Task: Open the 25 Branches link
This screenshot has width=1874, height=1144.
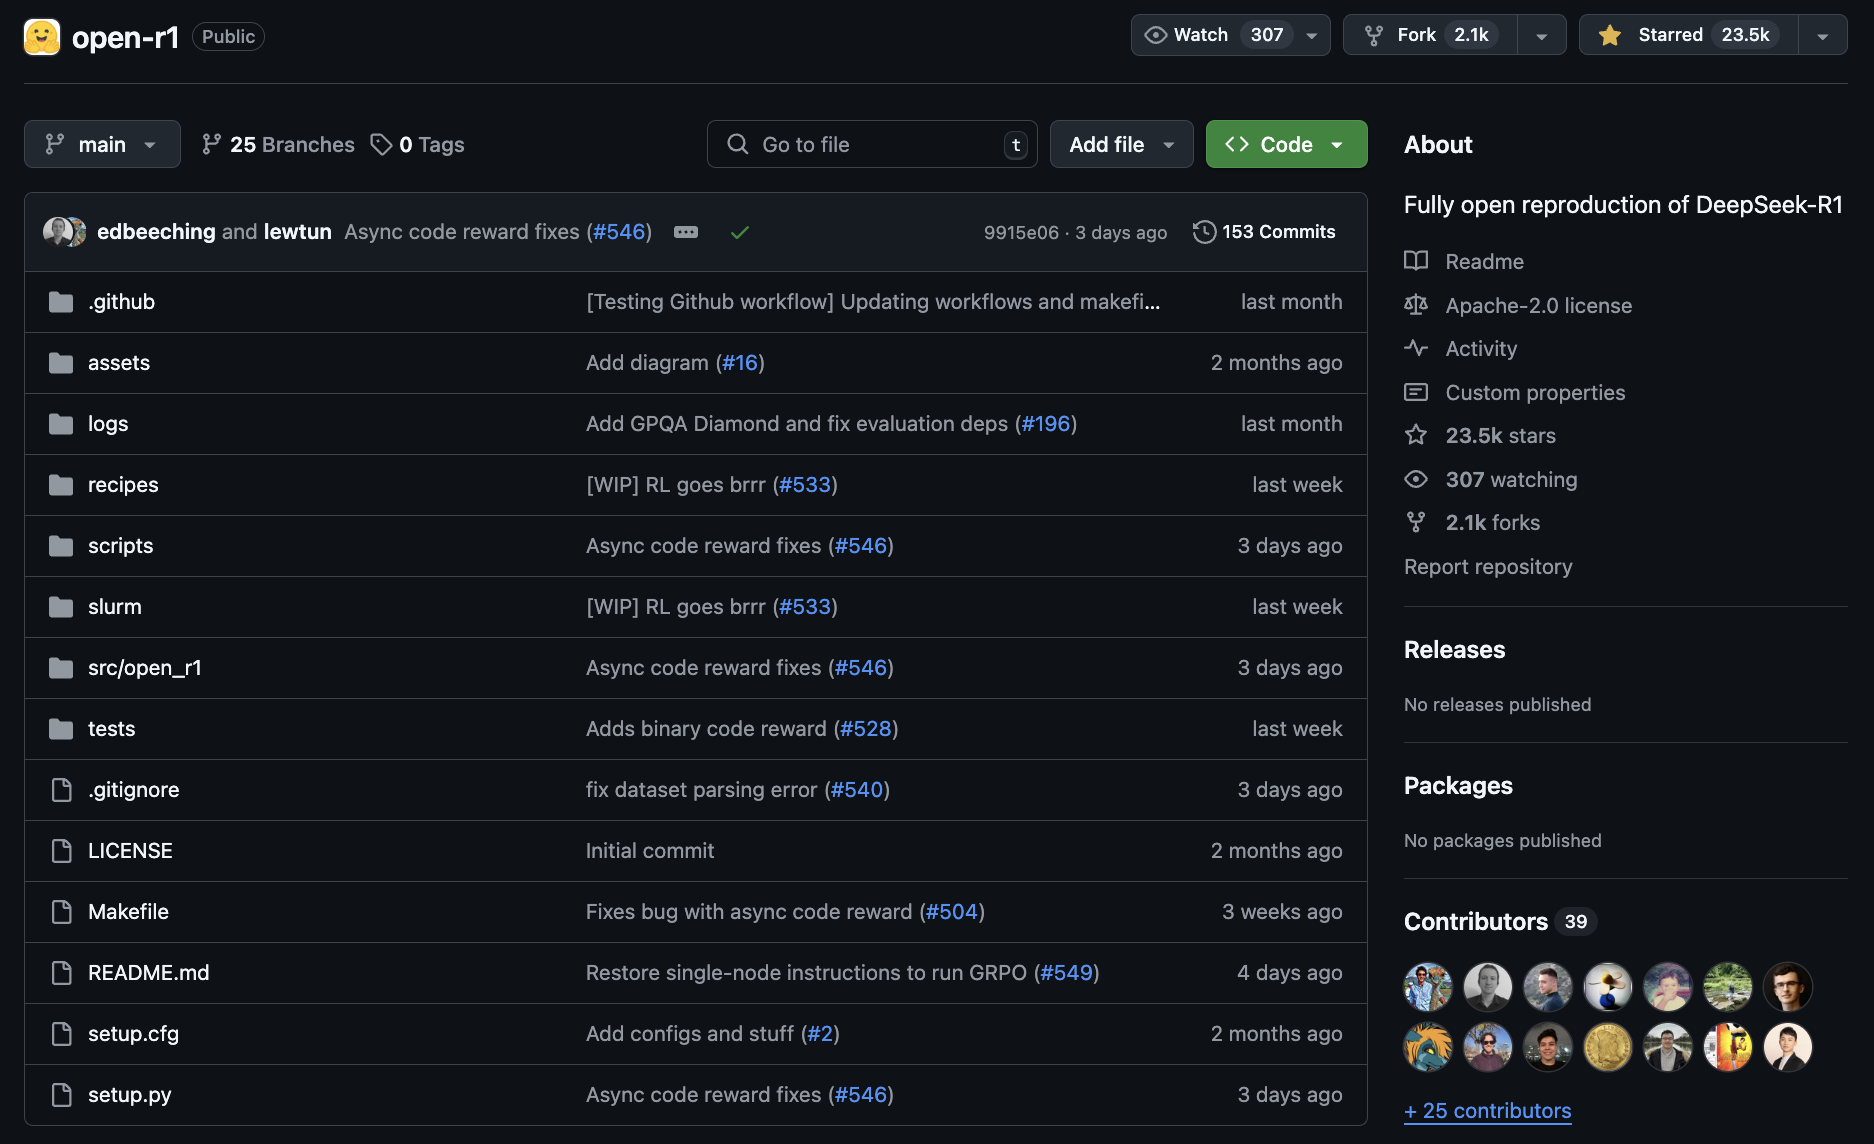Action: (x=278, y=144)
